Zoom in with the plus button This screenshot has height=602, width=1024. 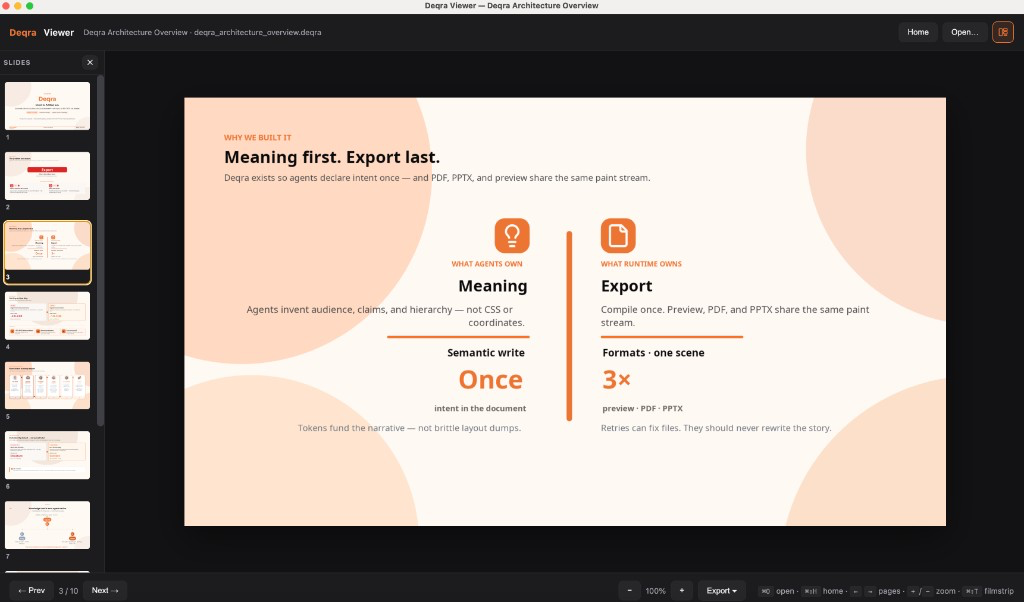(682, 590)
